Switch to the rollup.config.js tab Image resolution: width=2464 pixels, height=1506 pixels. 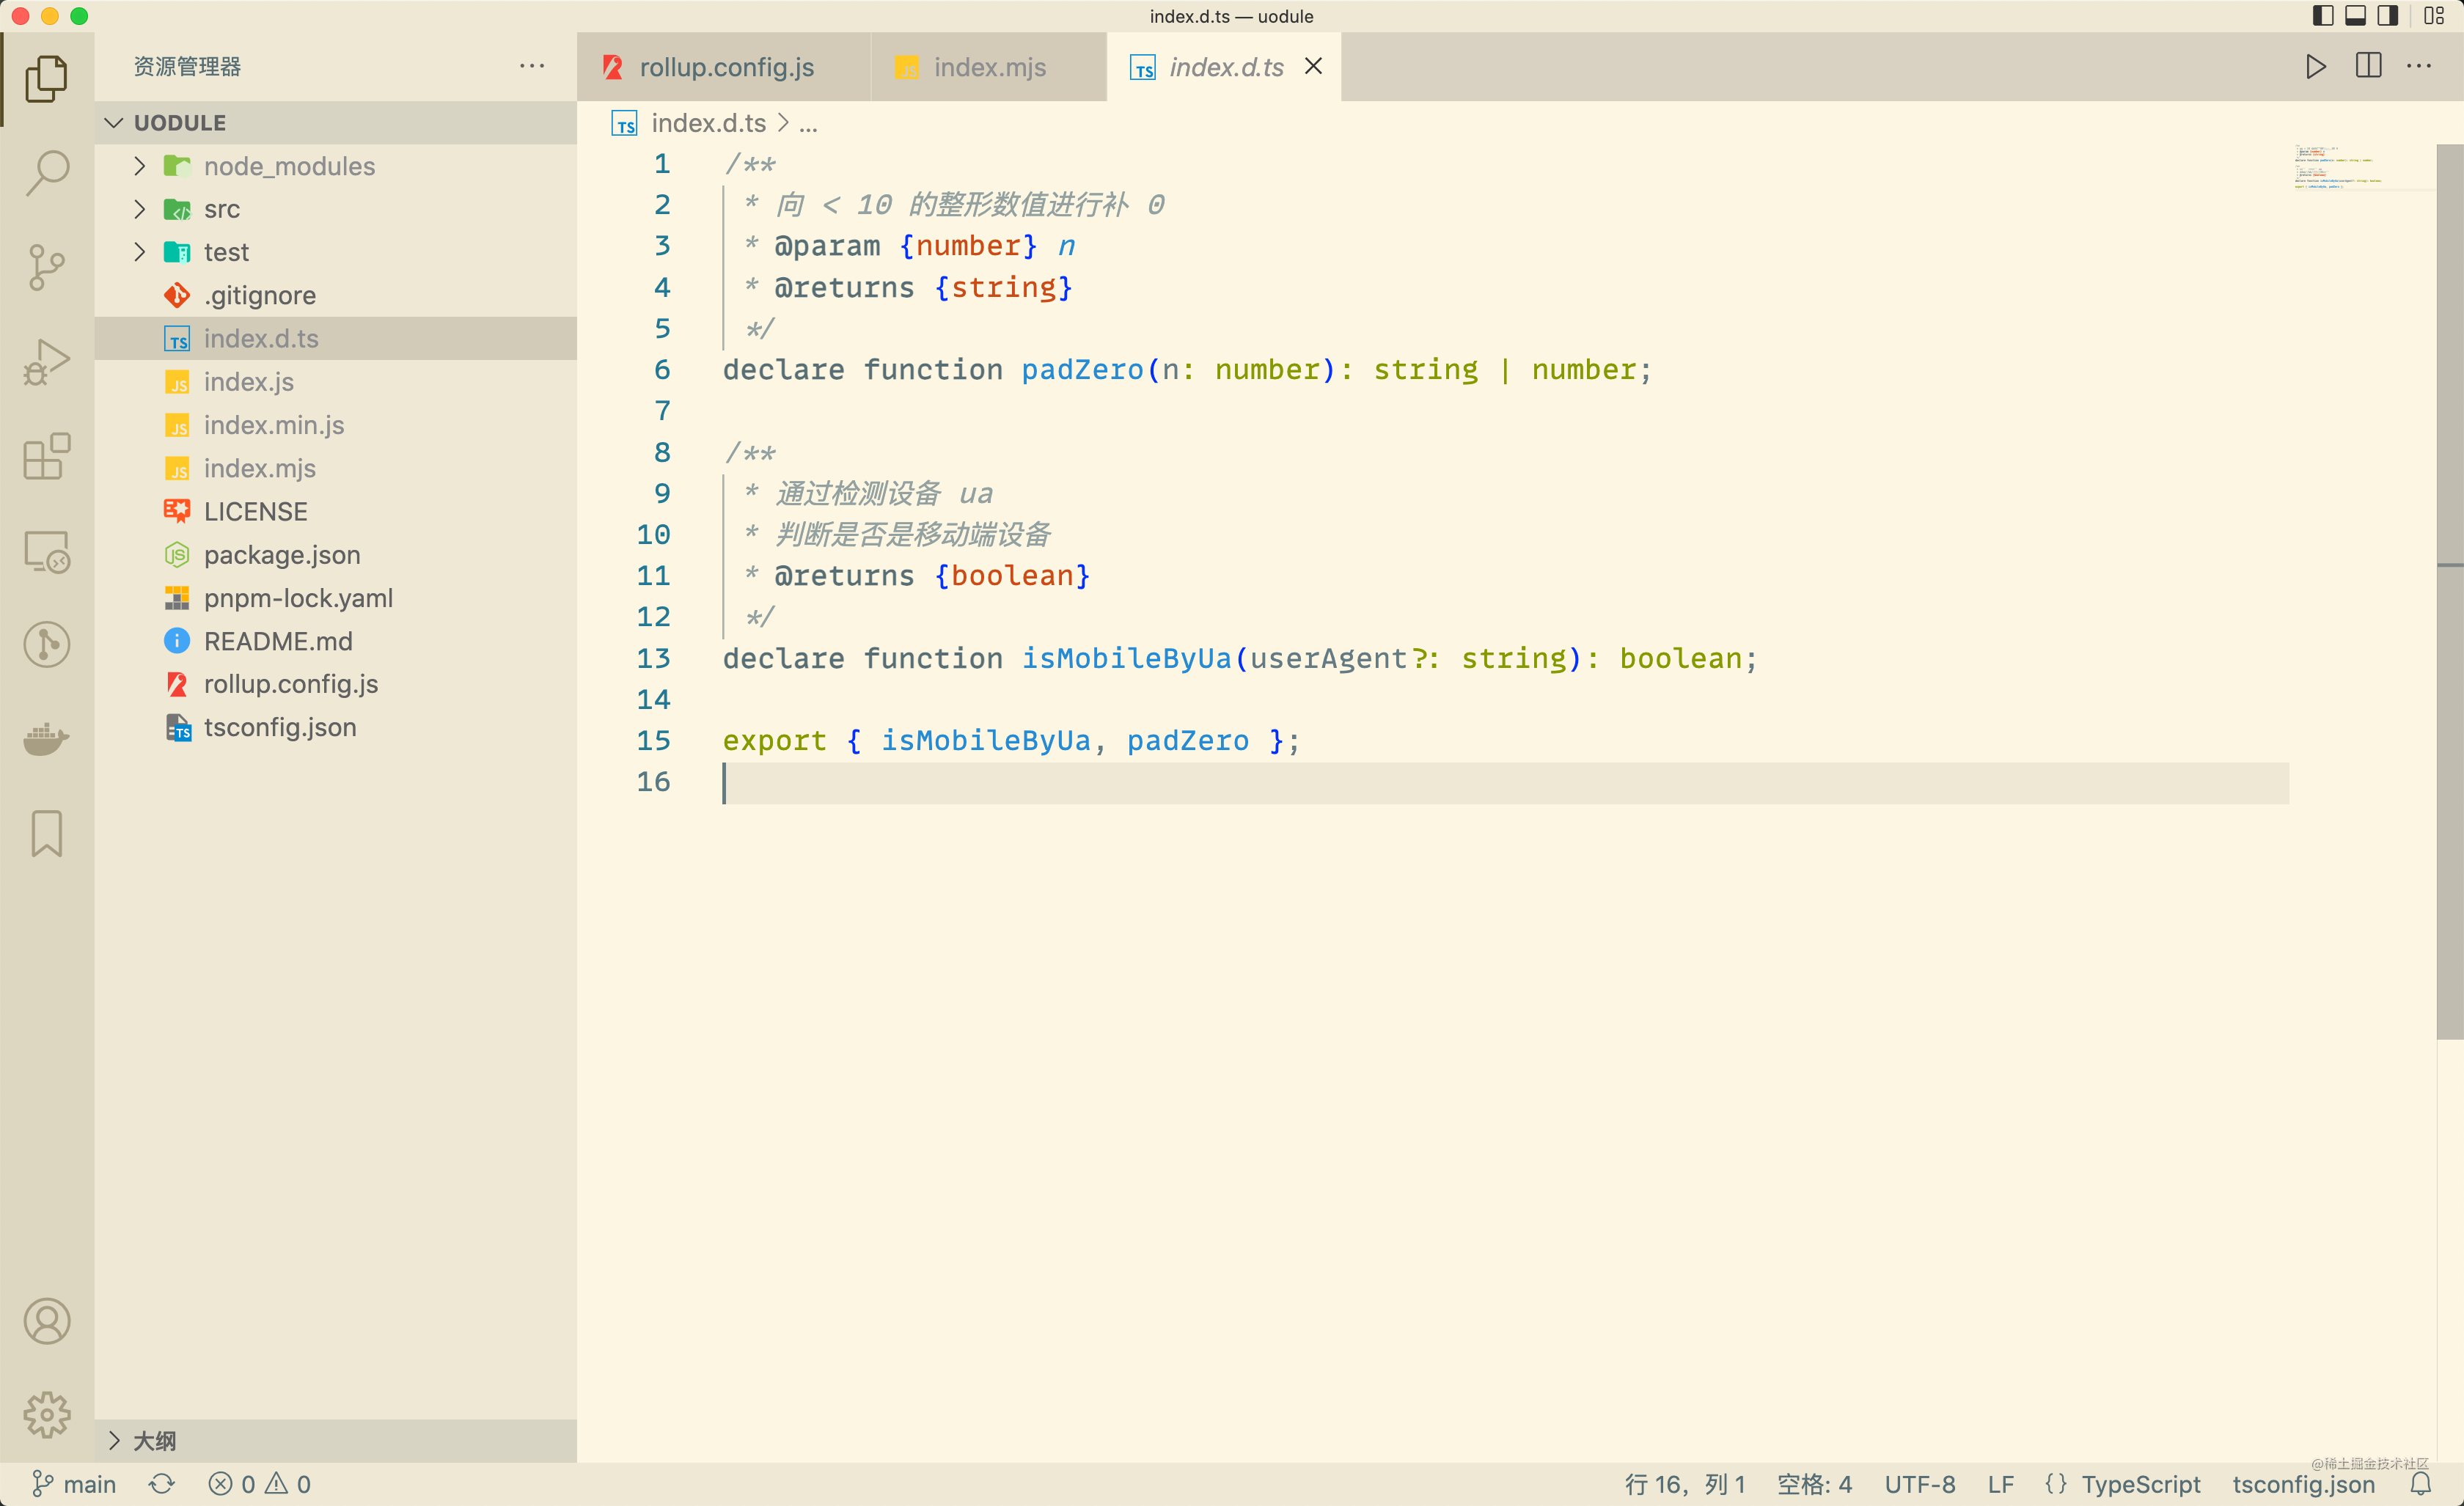click(x=727, y=67)
